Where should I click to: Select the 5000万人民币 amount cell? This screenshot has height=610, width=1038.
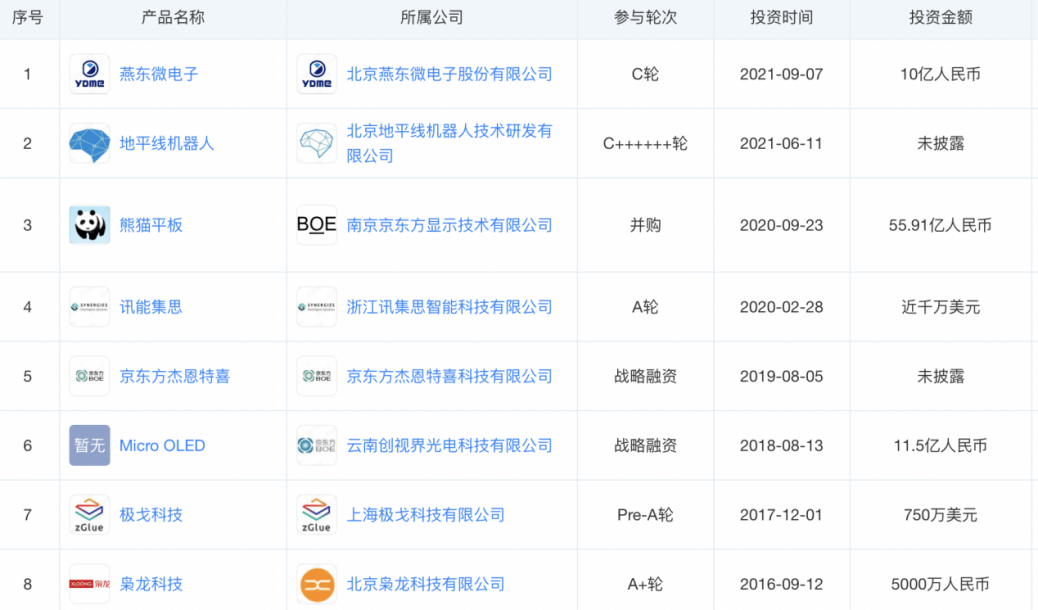[x=941, y=584]
